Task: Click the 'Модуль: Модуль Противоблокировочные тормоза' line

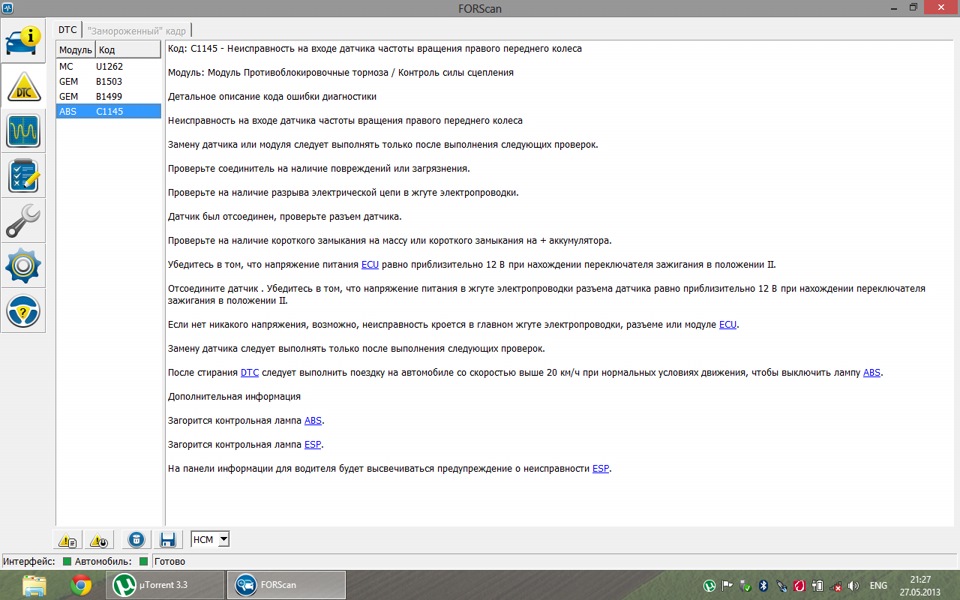Action: tap(340, 72)
